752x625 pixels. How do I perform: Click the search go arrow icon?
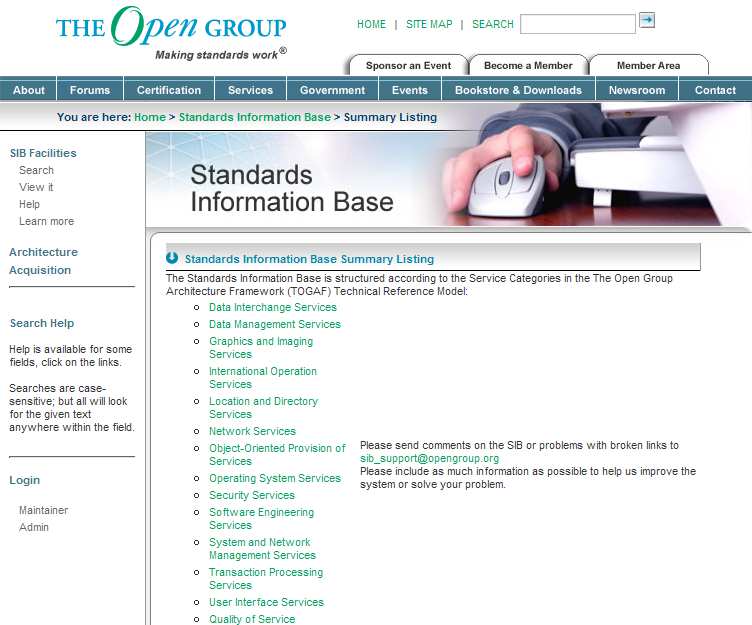coord(647,20)
